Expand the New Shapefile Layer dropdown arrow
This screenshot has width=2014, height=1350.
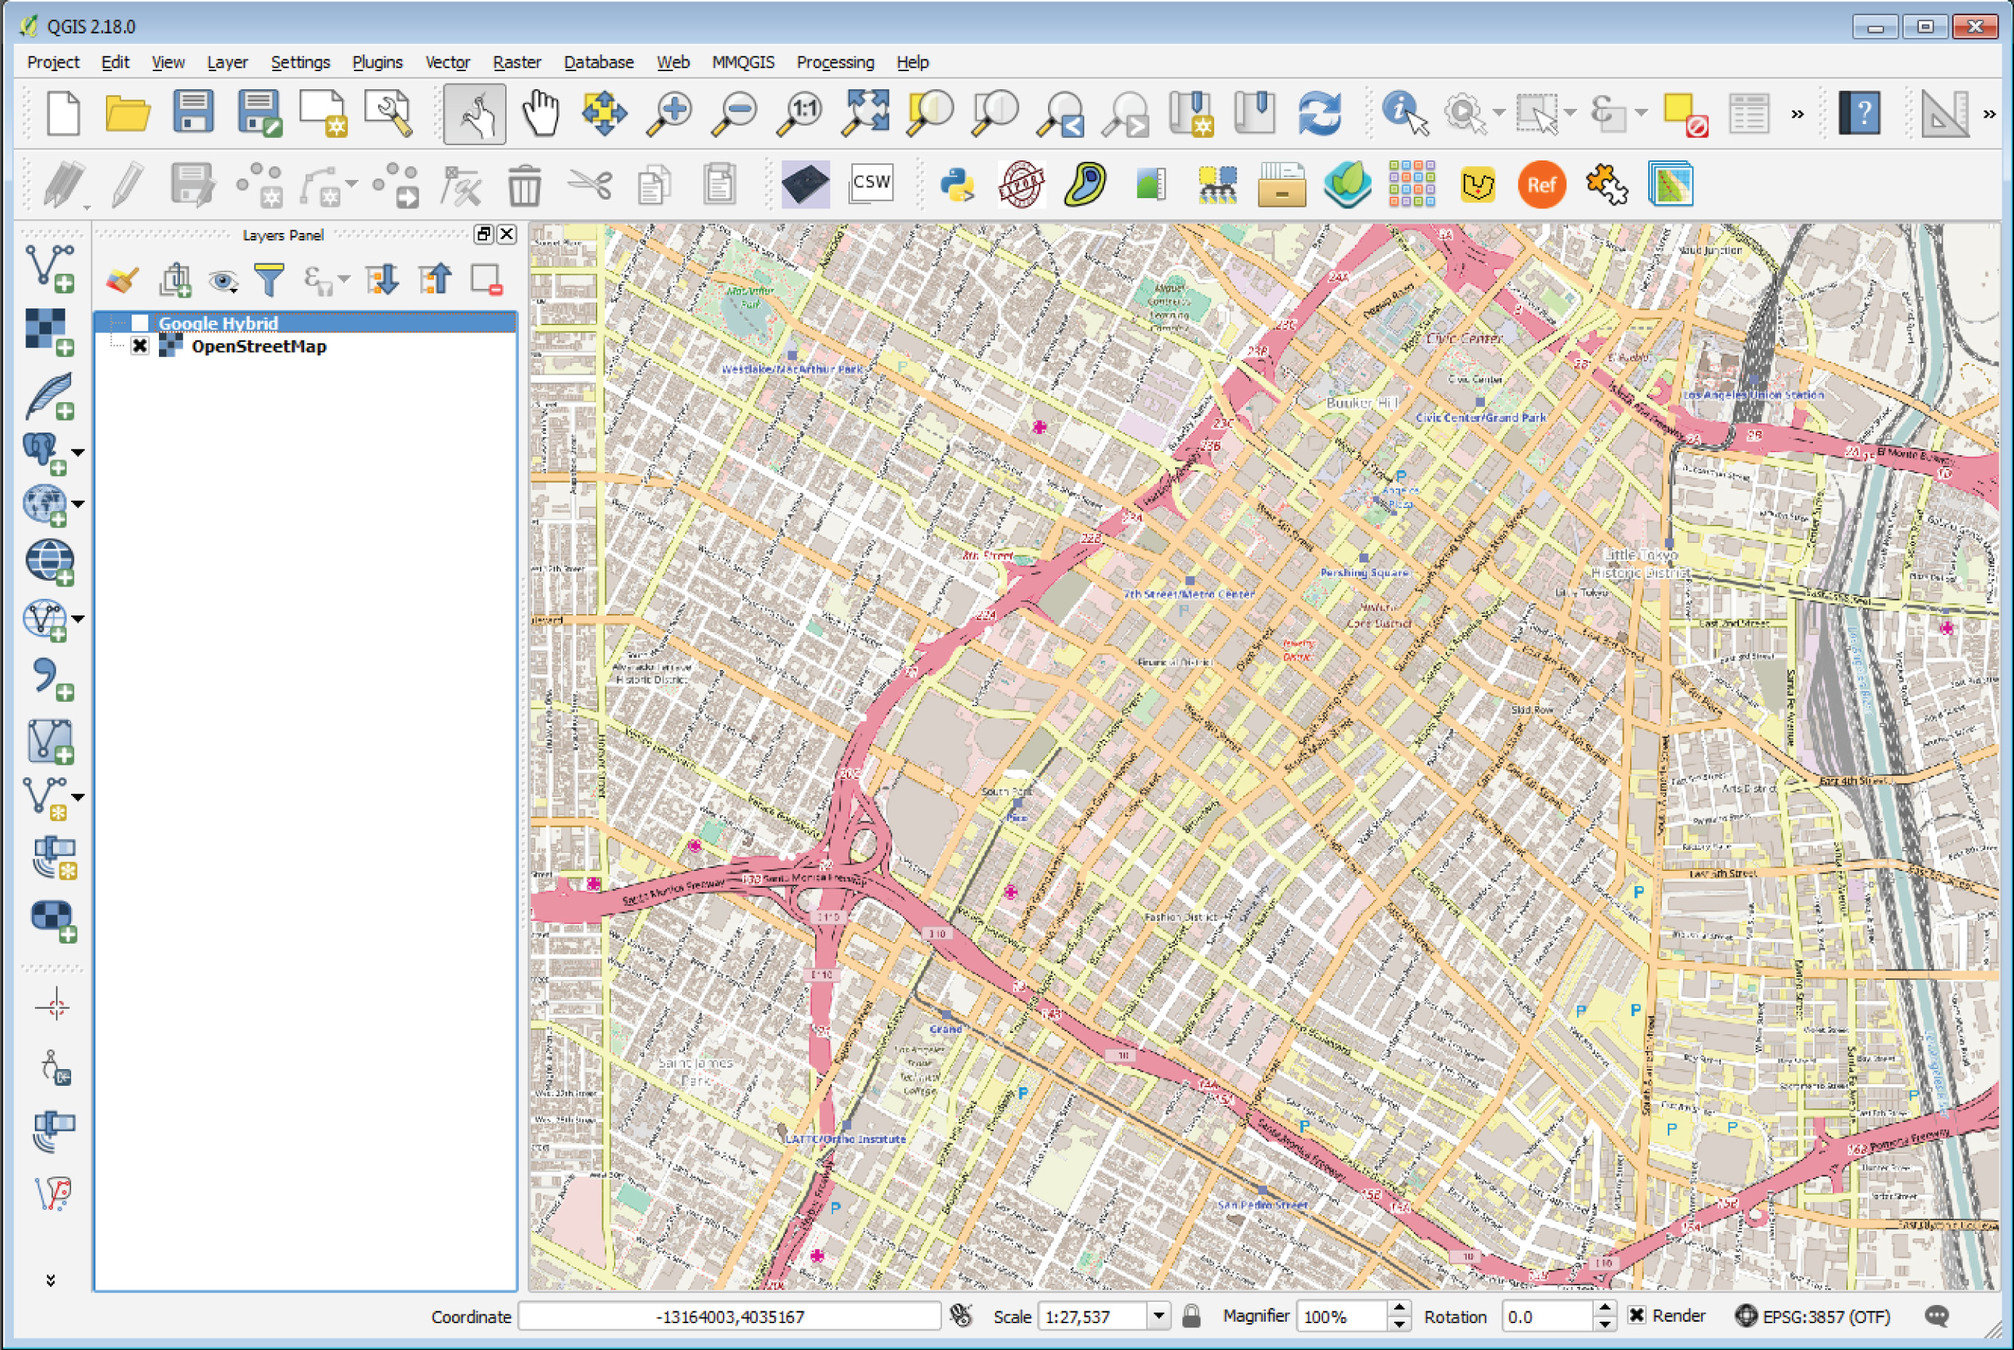tap(78, 797)
